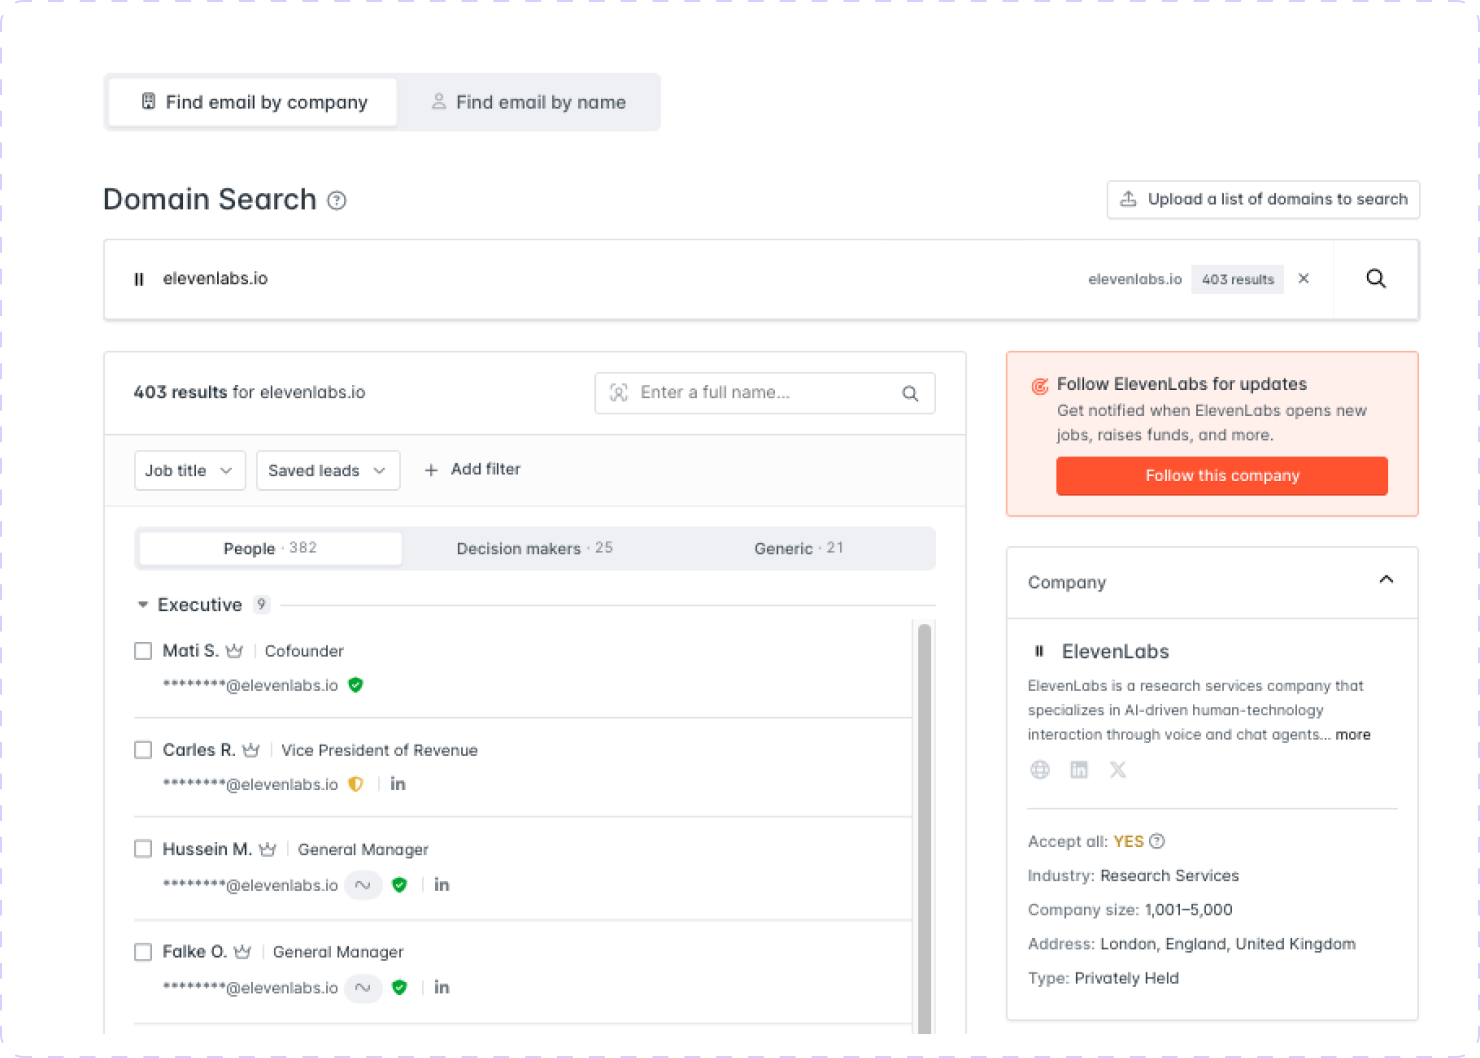This screenshot has height=1058, width=1480.
Task: Select the Mati S. checkbox
Action: click(143, 651)
